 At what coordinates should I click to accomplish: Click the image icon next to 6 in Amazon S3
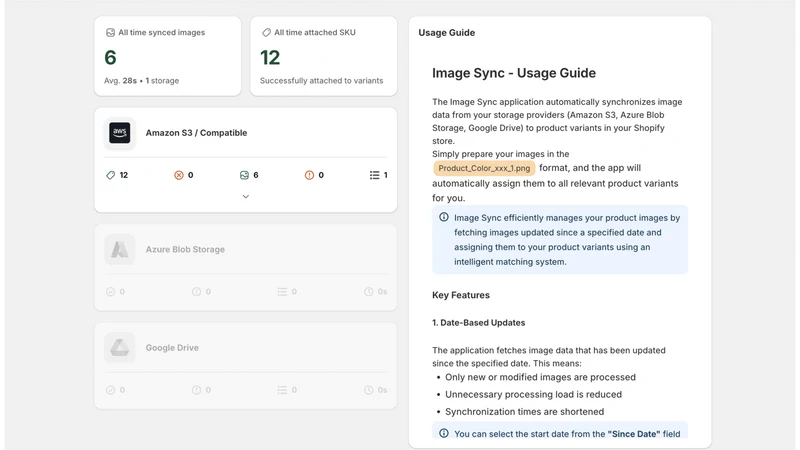[x=244, y=175]
